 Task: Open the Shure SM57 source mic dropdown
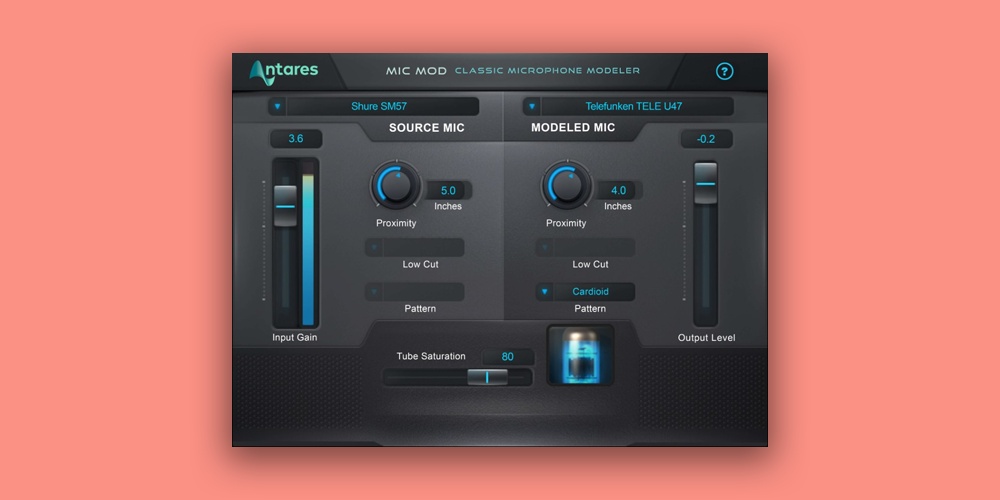point(373,106)
